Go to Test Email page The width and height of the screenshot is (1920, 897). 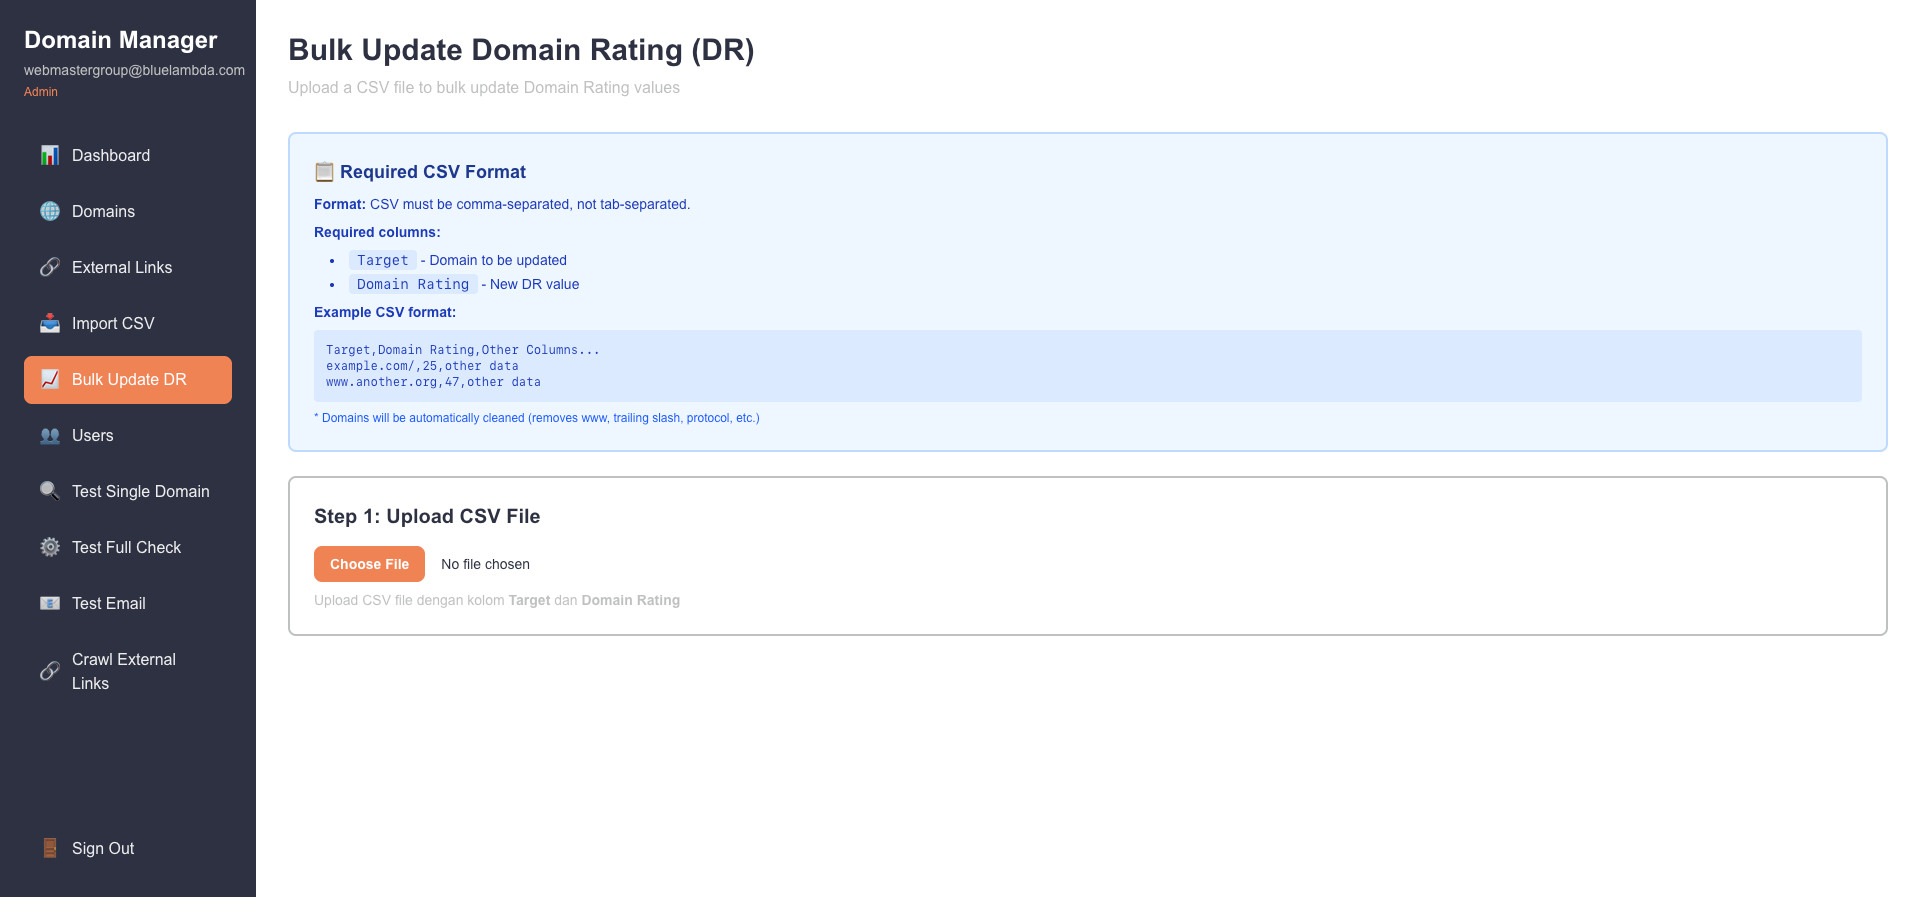tap(128, 603)
